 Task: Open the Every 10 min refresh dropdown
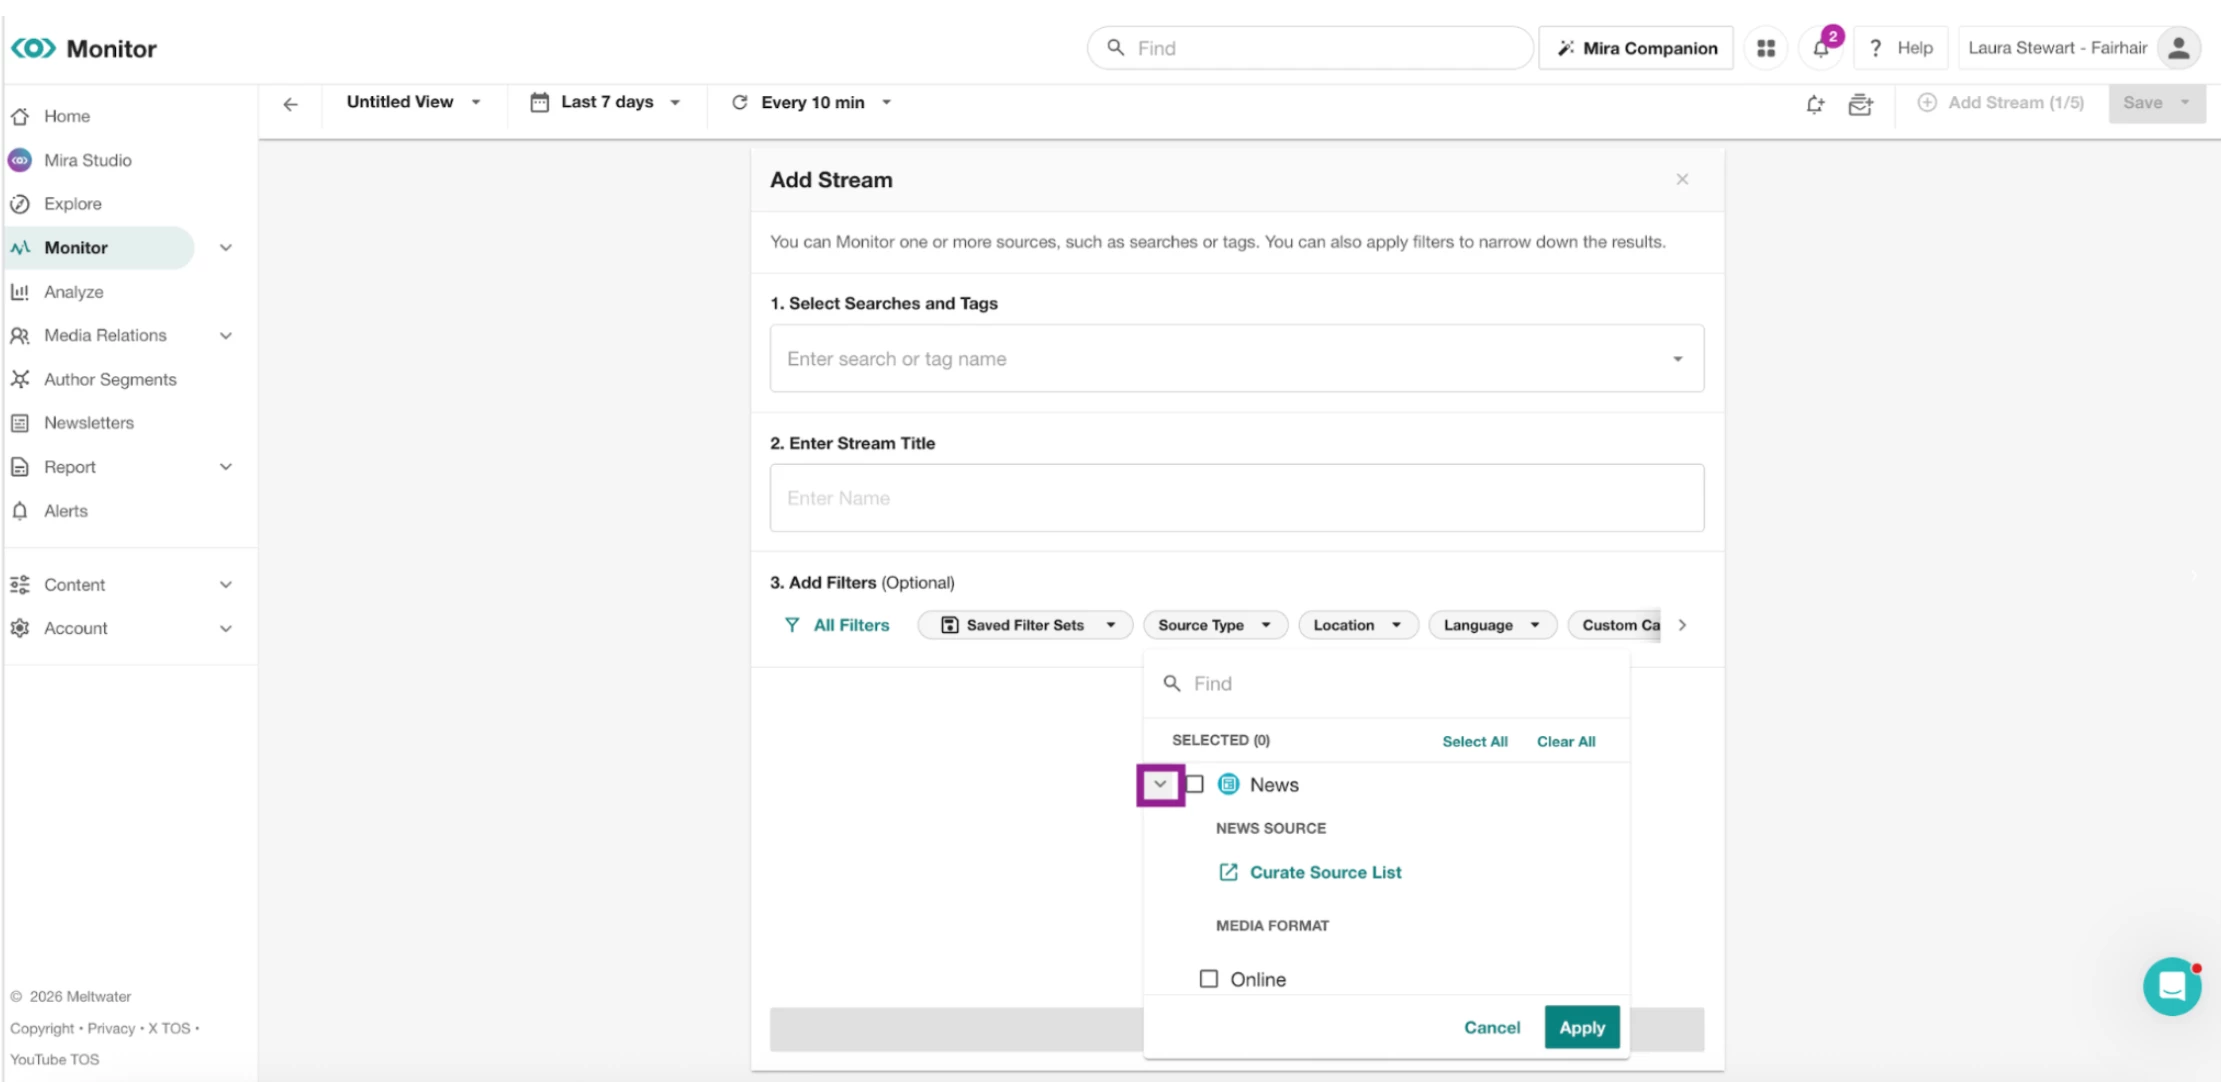tap(812, 102)
